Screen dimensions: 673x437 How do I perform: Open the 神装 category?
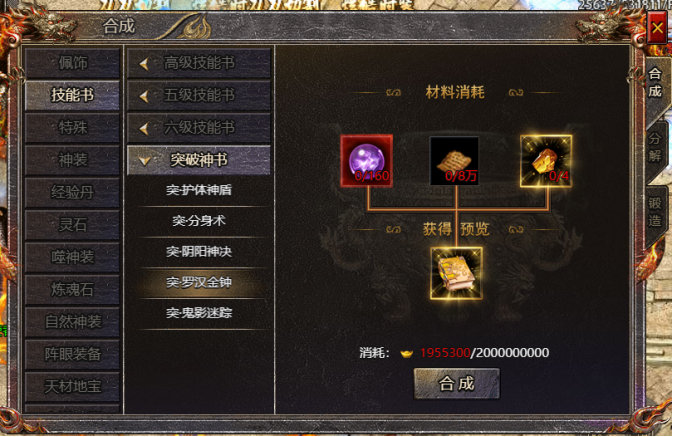(x=73, y=160)
